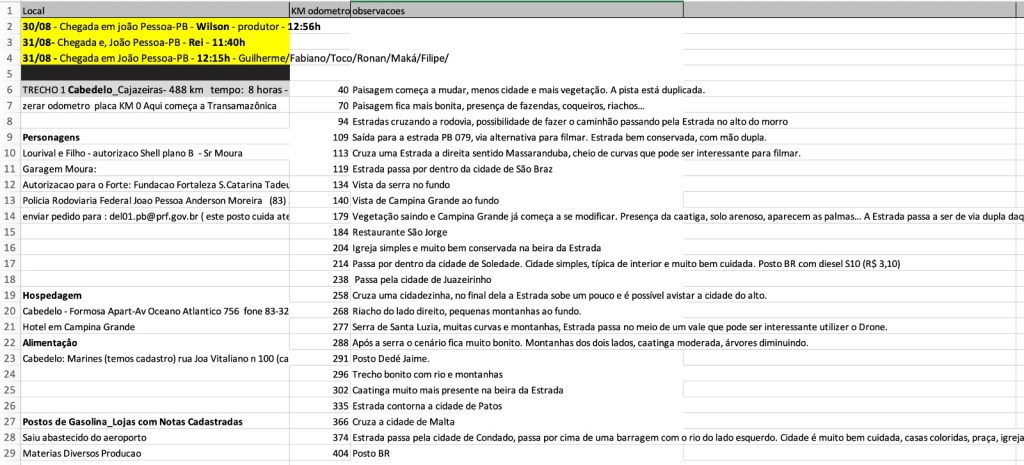This screenshot has width=1024, height=465.
Task: Select the yellow cell about Wilson's arrival
Action: pos(150,26)
